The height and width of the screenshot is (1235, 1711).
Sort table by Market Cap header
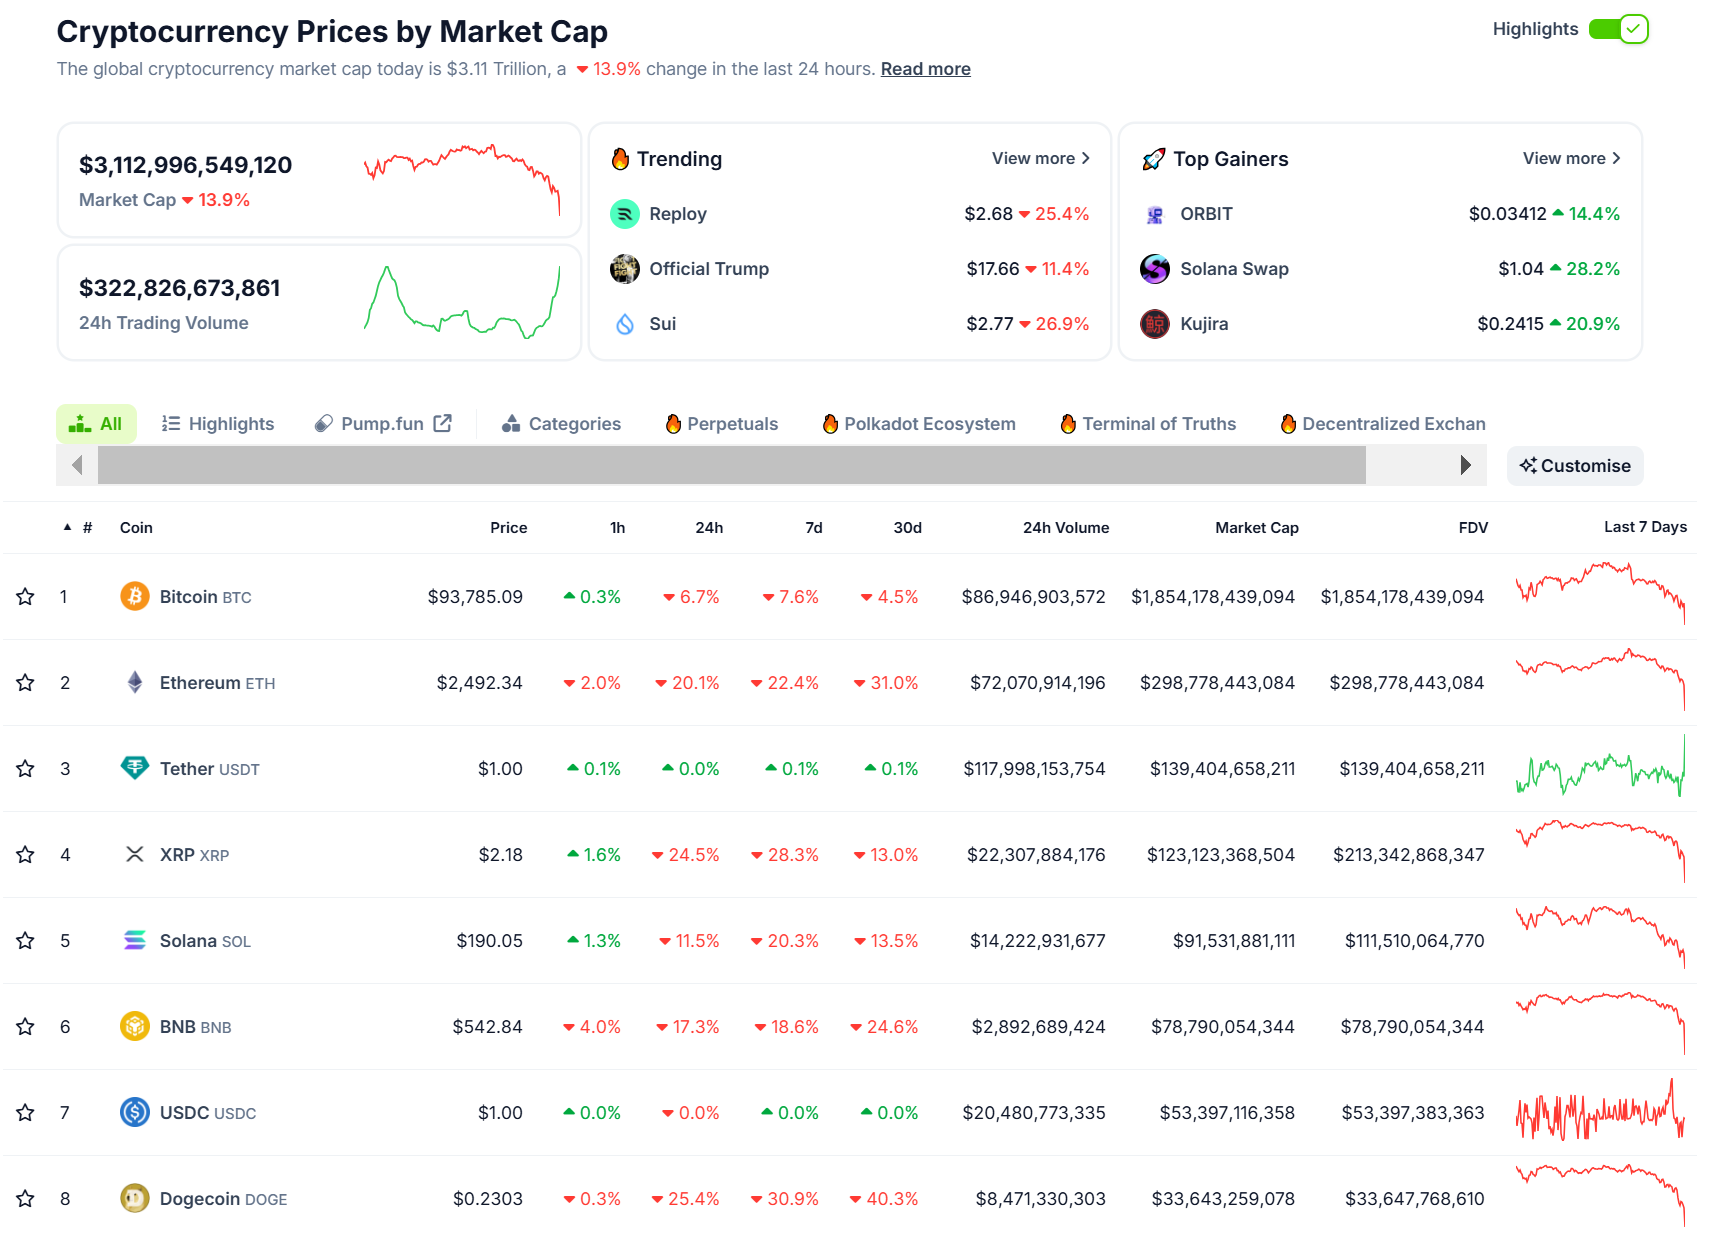click(x=1256, y=527)
